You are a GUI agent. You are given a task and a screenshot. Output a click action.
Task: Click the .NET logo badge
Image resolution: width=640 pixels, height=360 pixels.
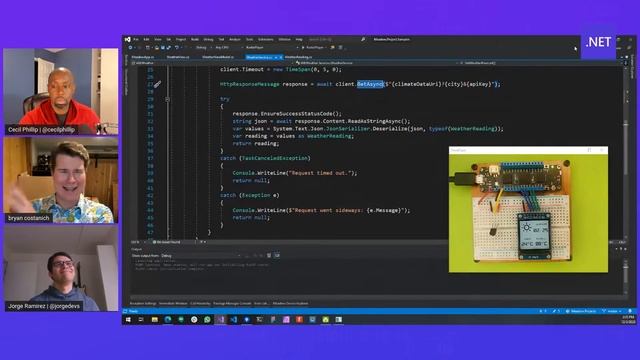(598, 42)
